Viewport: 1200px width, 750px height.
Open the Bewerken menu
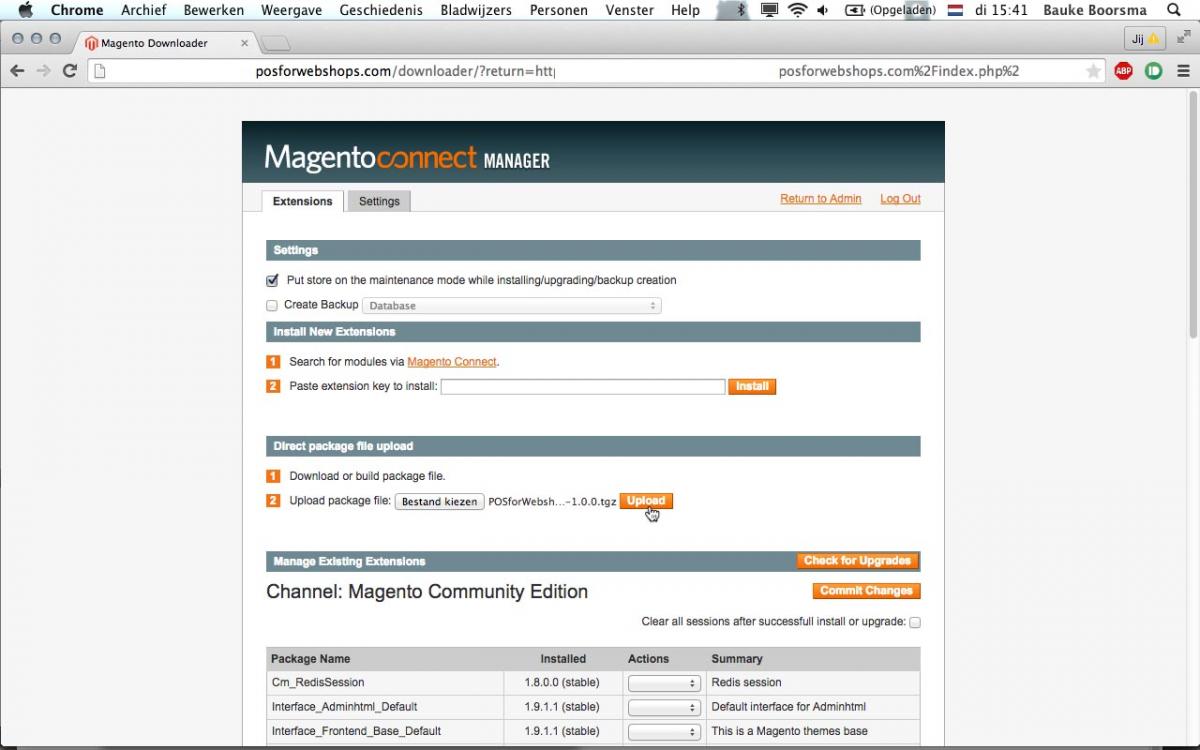(x=214, y=10)
